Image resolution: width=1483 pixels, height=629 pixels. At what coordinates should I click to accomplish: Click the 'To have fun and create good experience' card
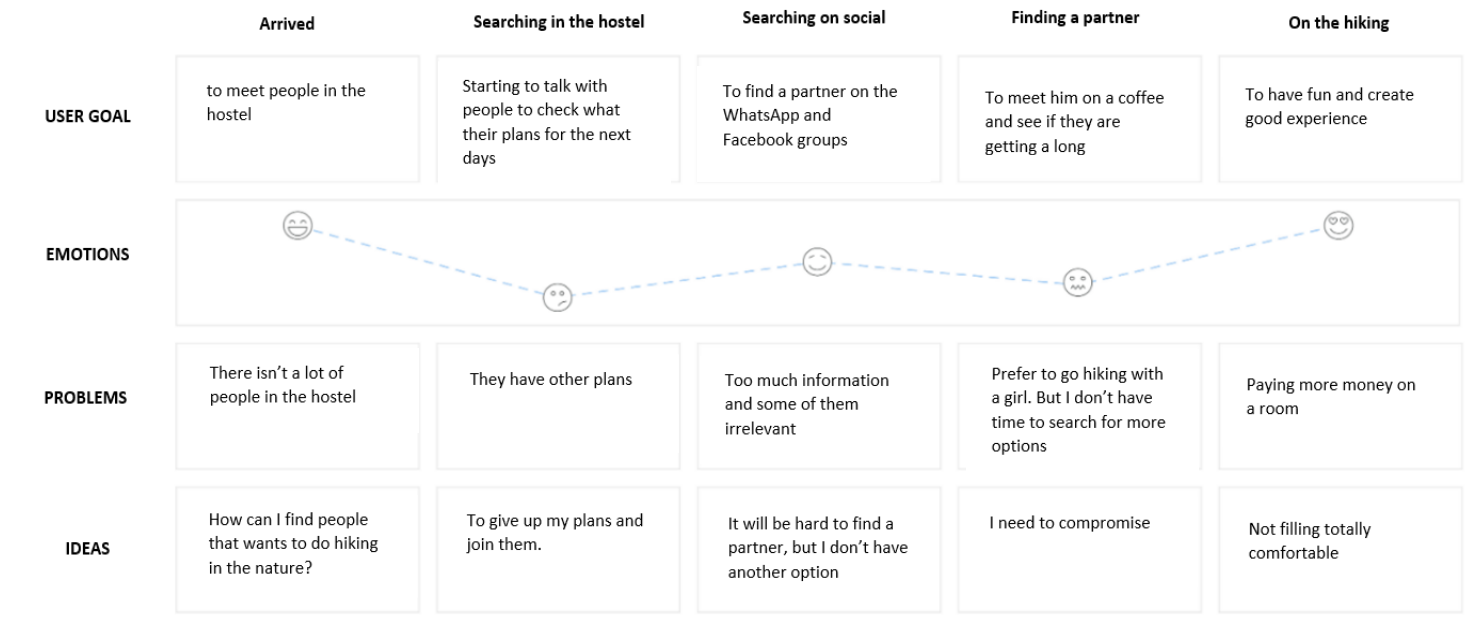point(1340,119)
